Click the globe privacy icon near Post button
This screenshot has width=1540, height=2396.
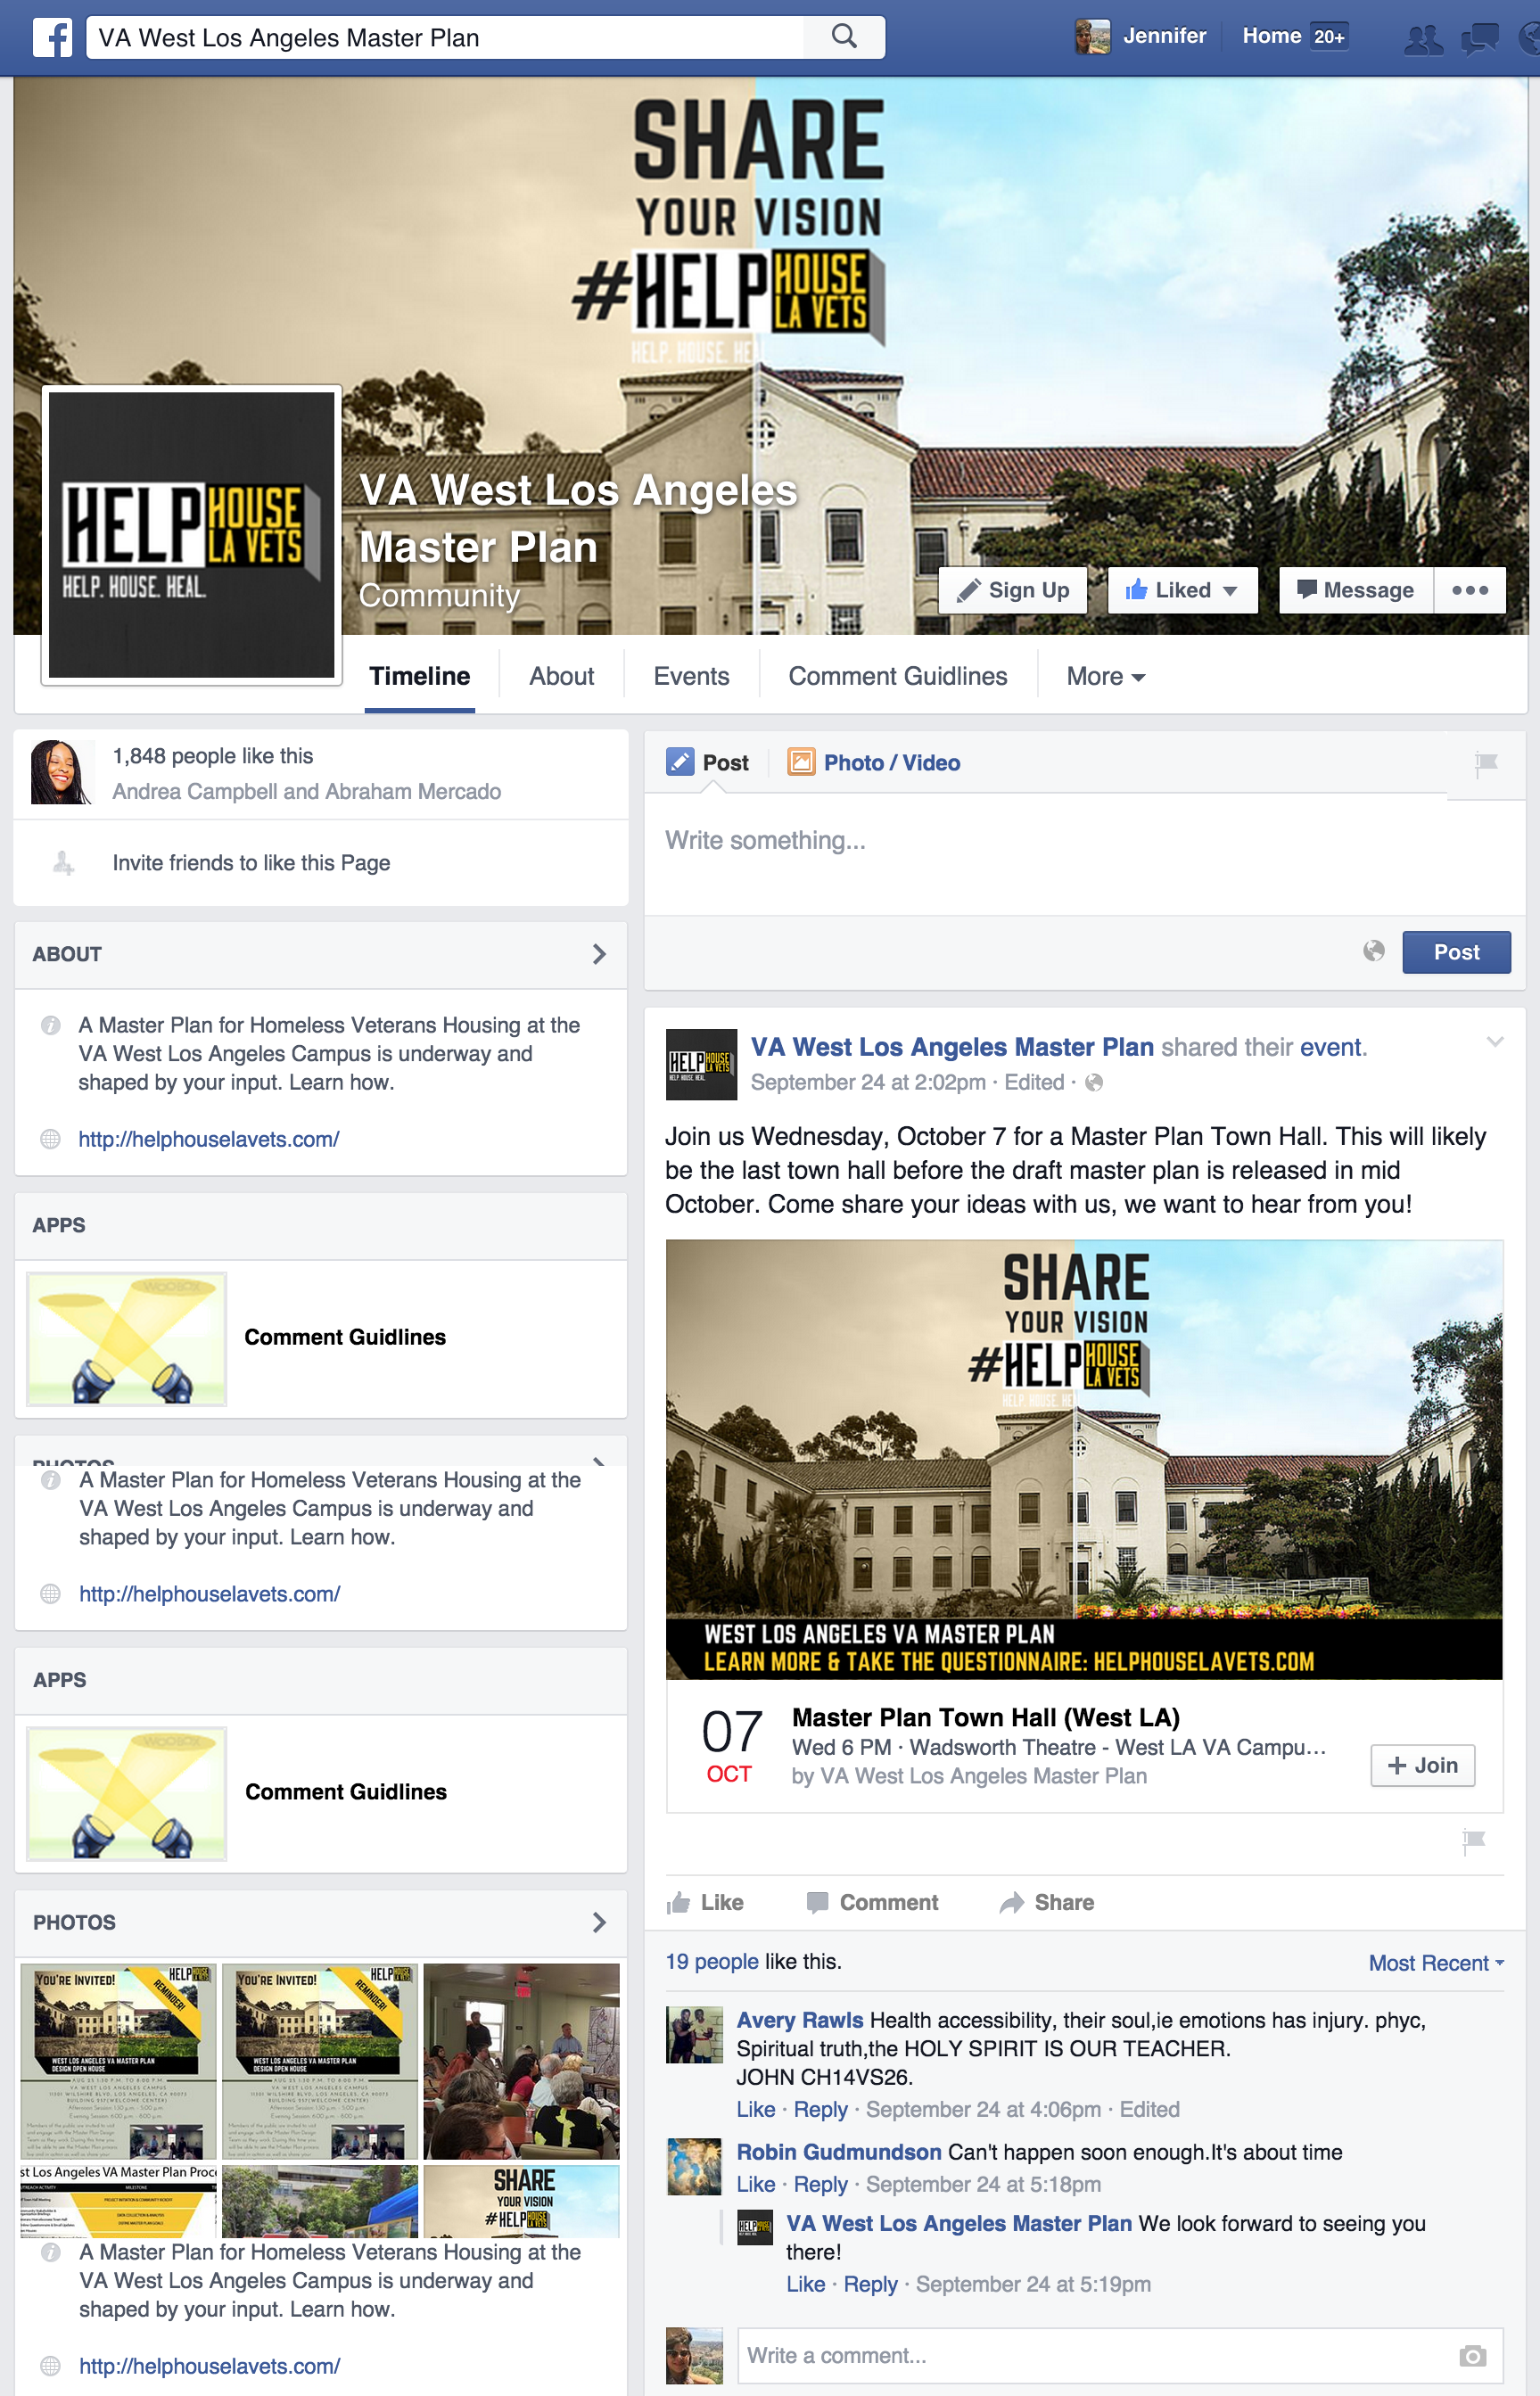pyautogui.click(x=1374, y=951)
